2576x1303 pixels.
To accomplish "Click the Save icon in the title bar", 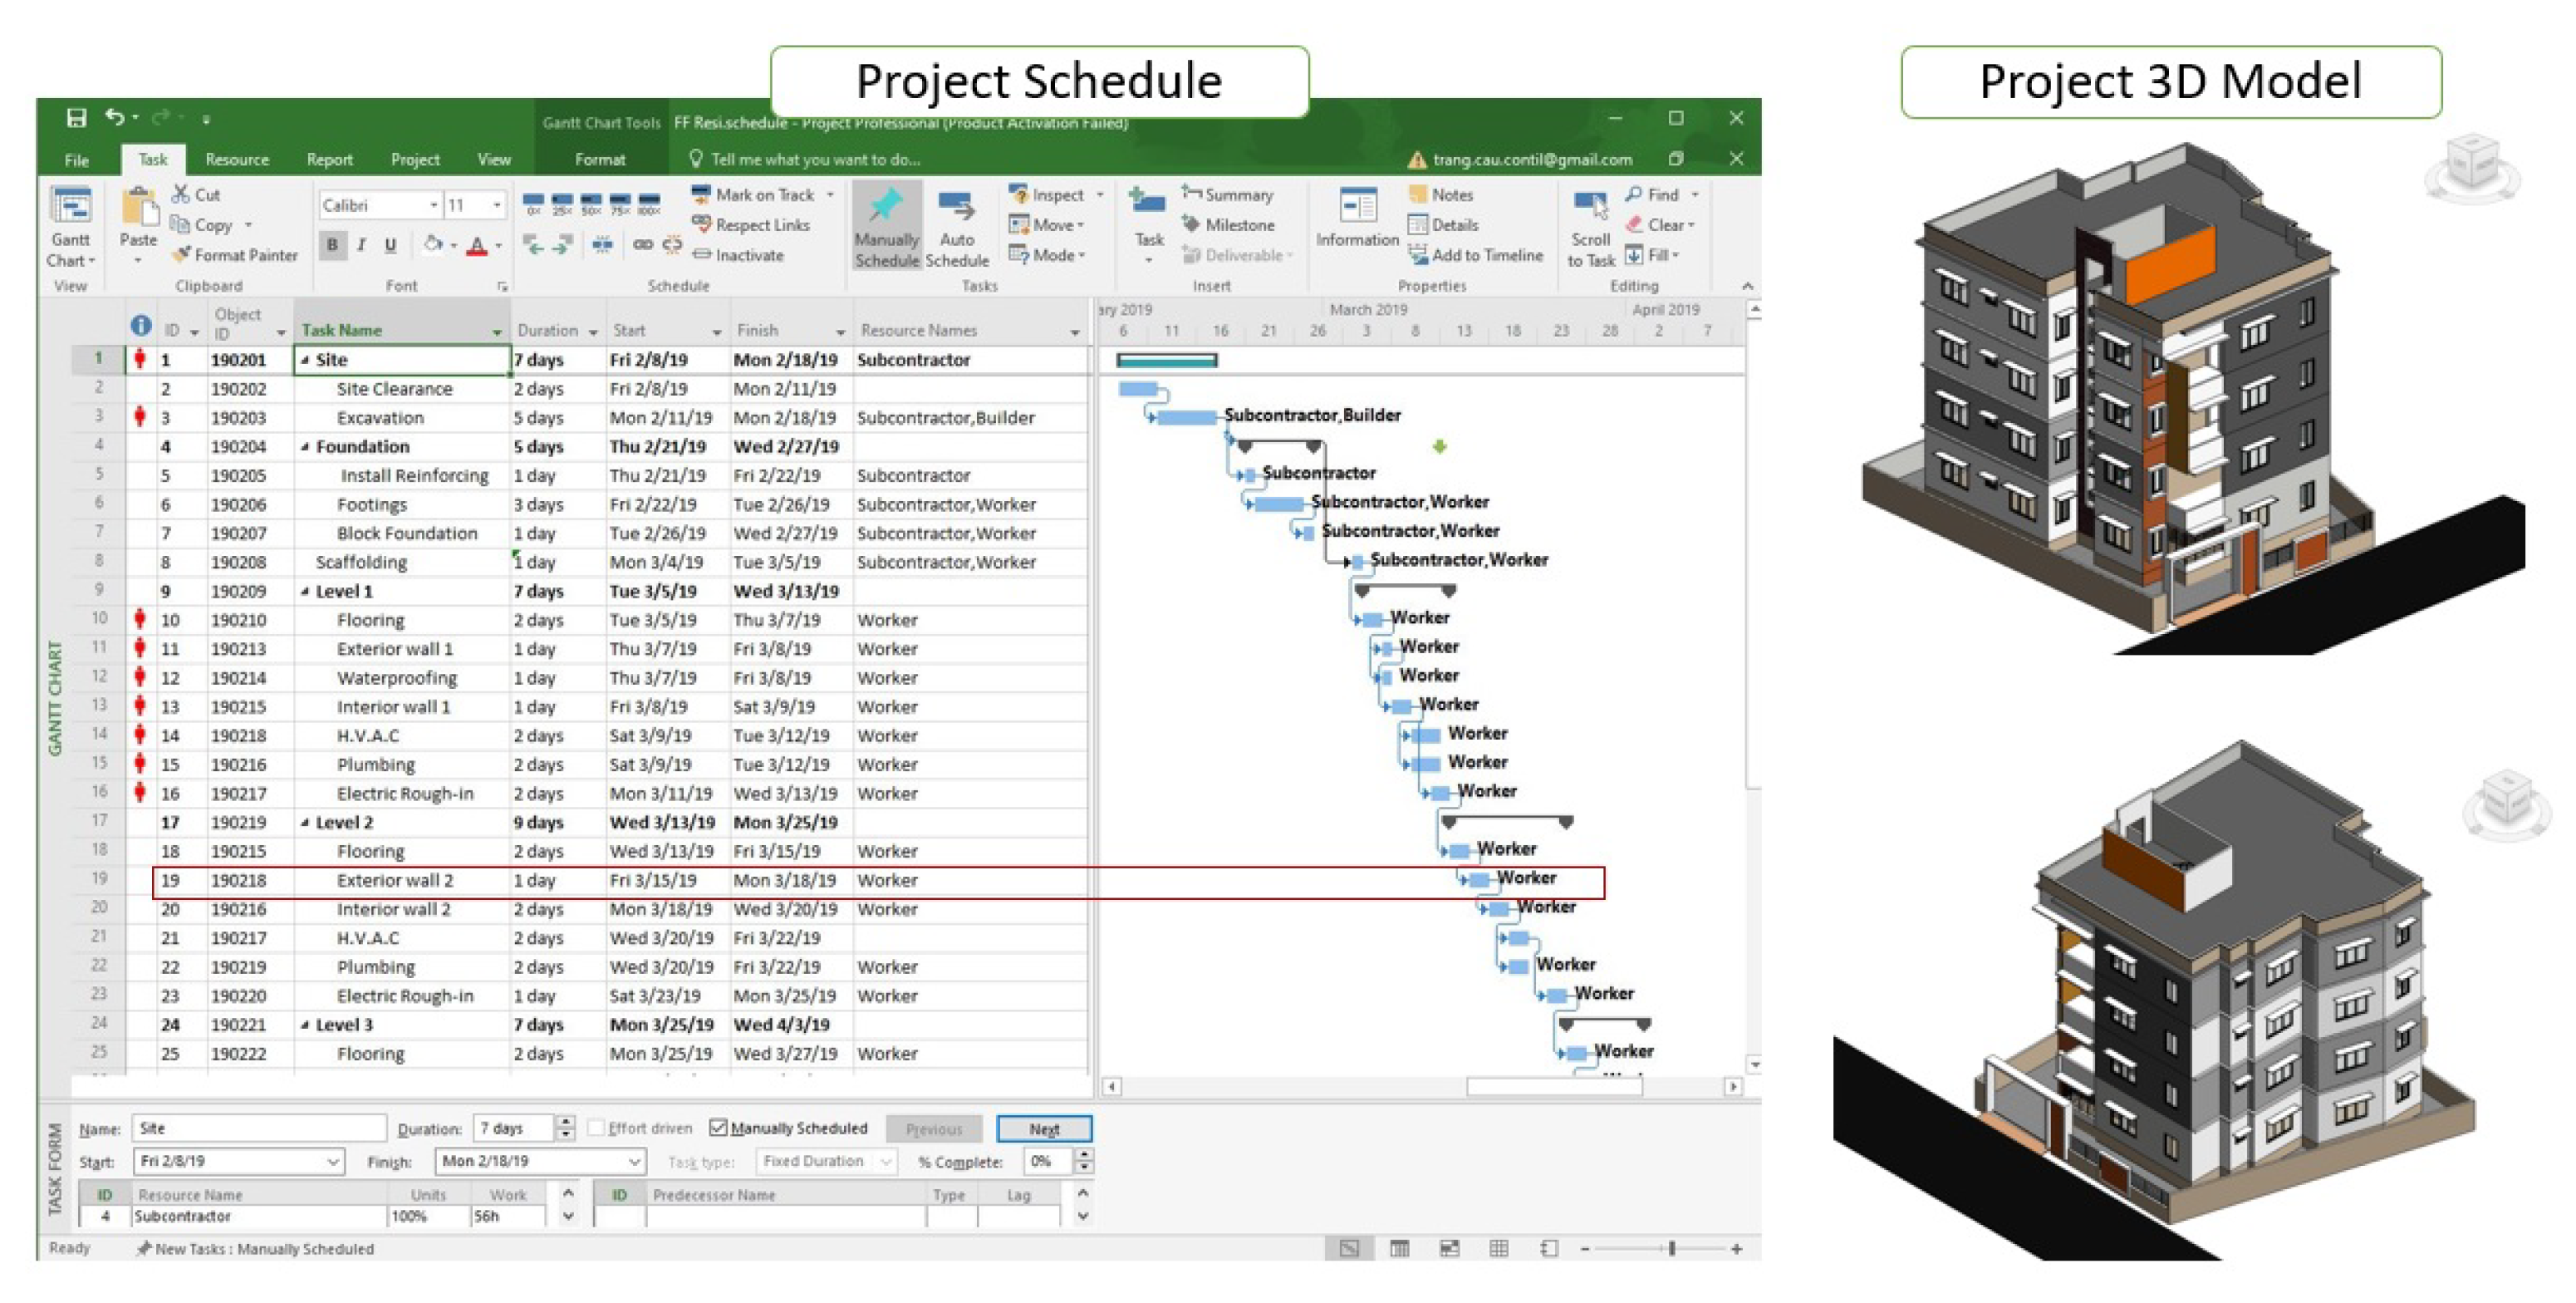I will tap(76, 118).
